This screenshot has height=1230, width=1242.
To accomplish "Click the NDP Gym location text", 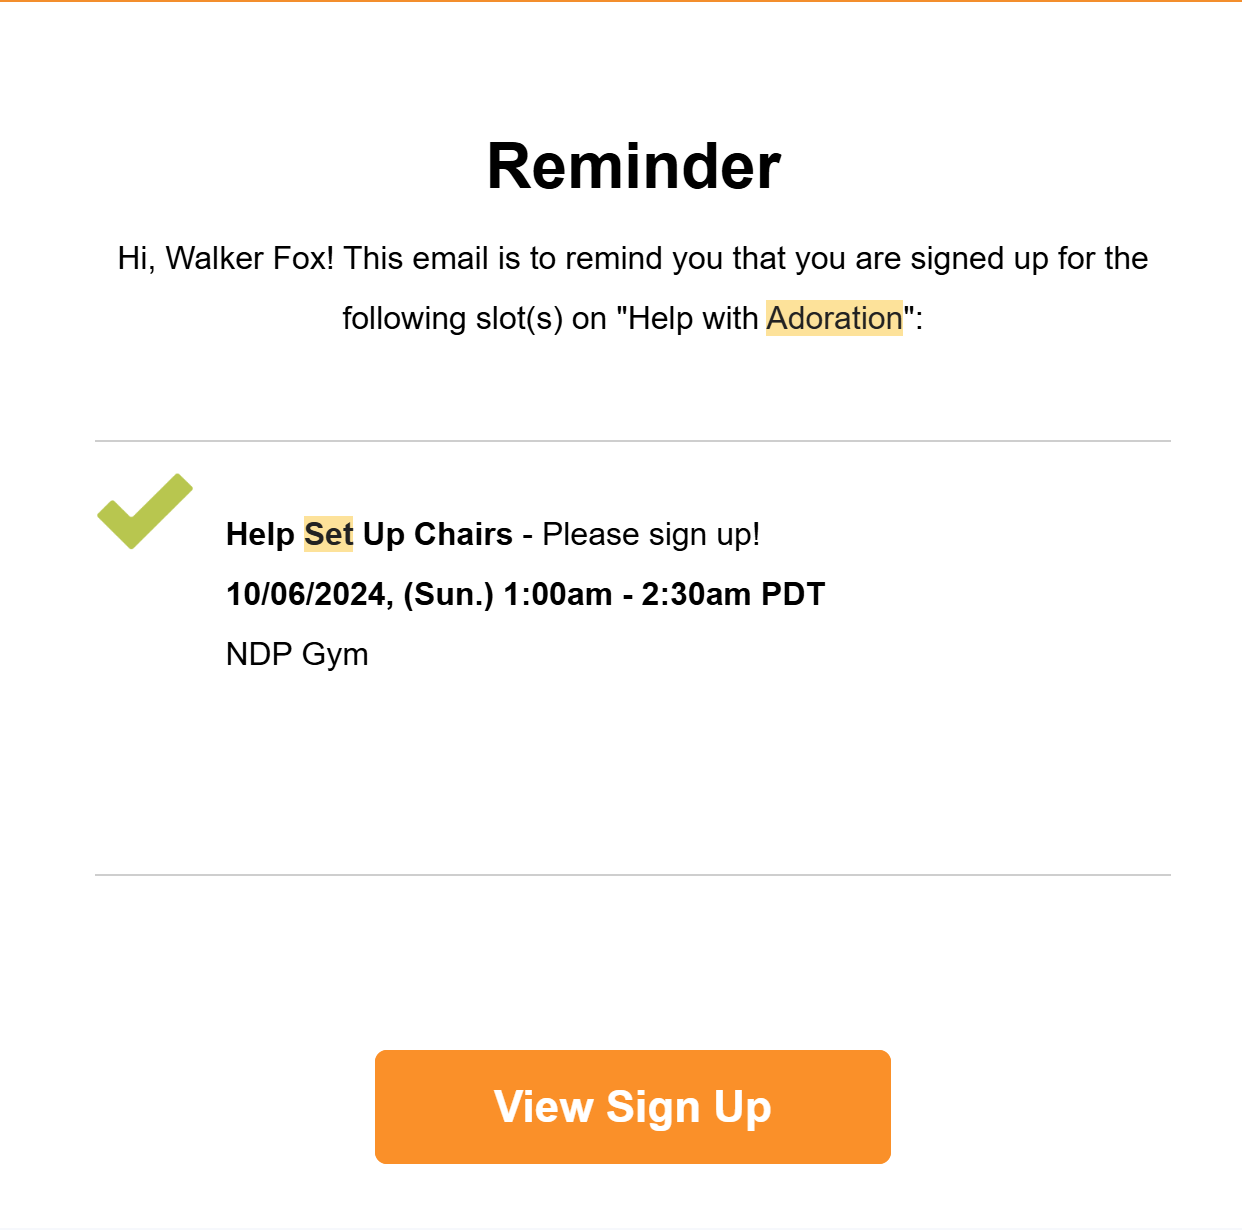I will click(x=297, y=654).
